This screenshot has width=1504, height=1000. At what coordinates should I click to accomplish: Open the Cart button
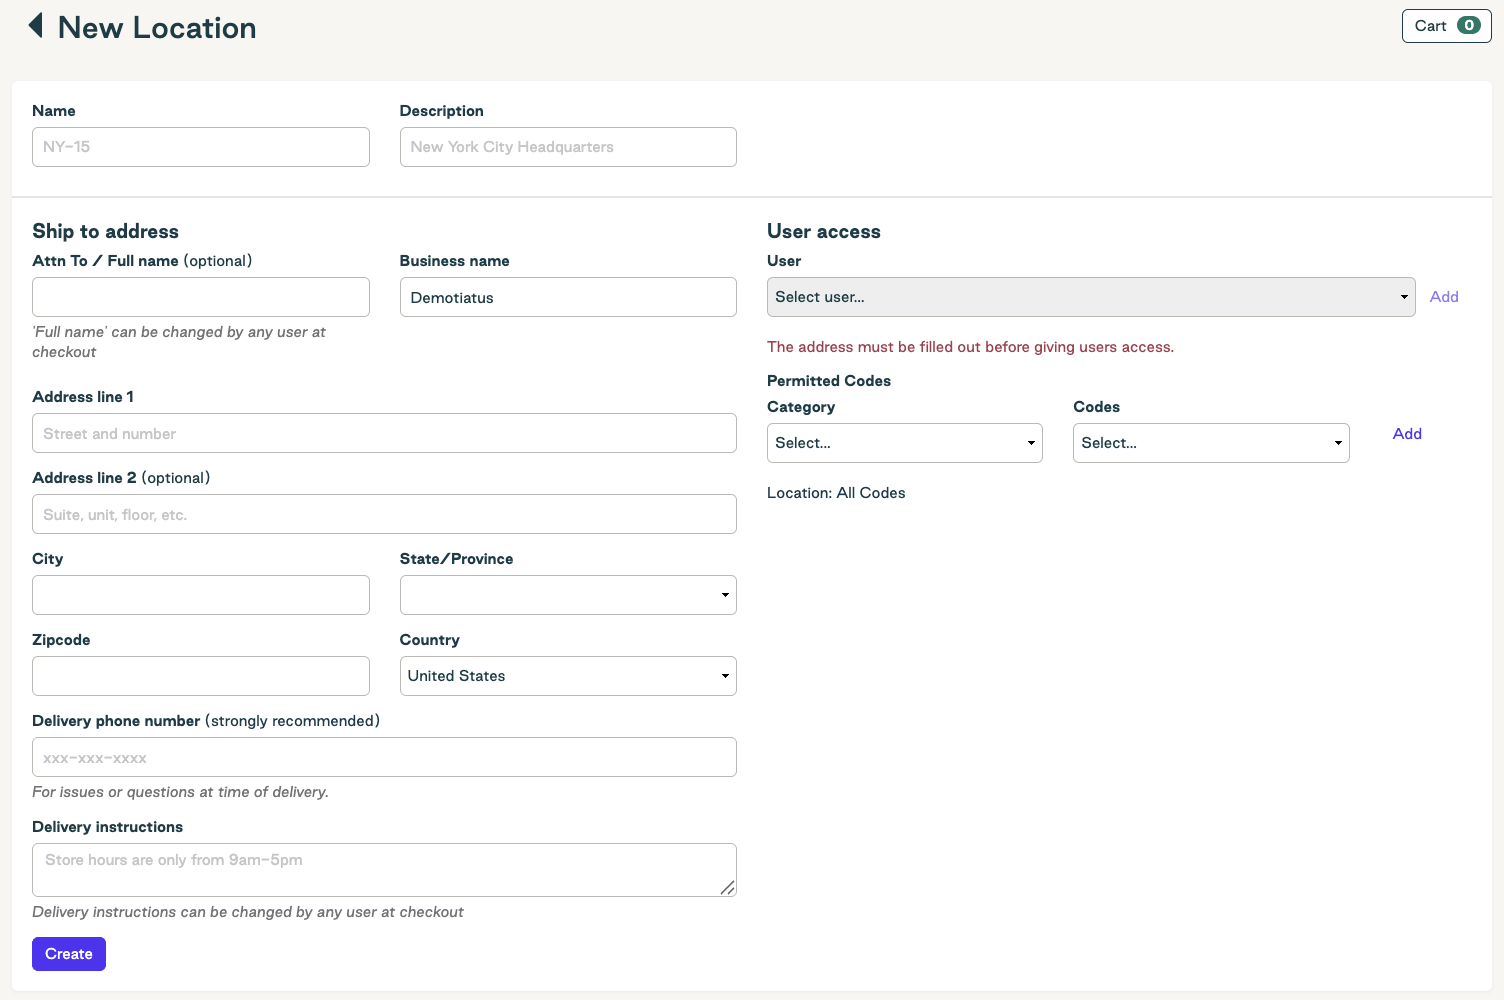tap(1446, 26)
